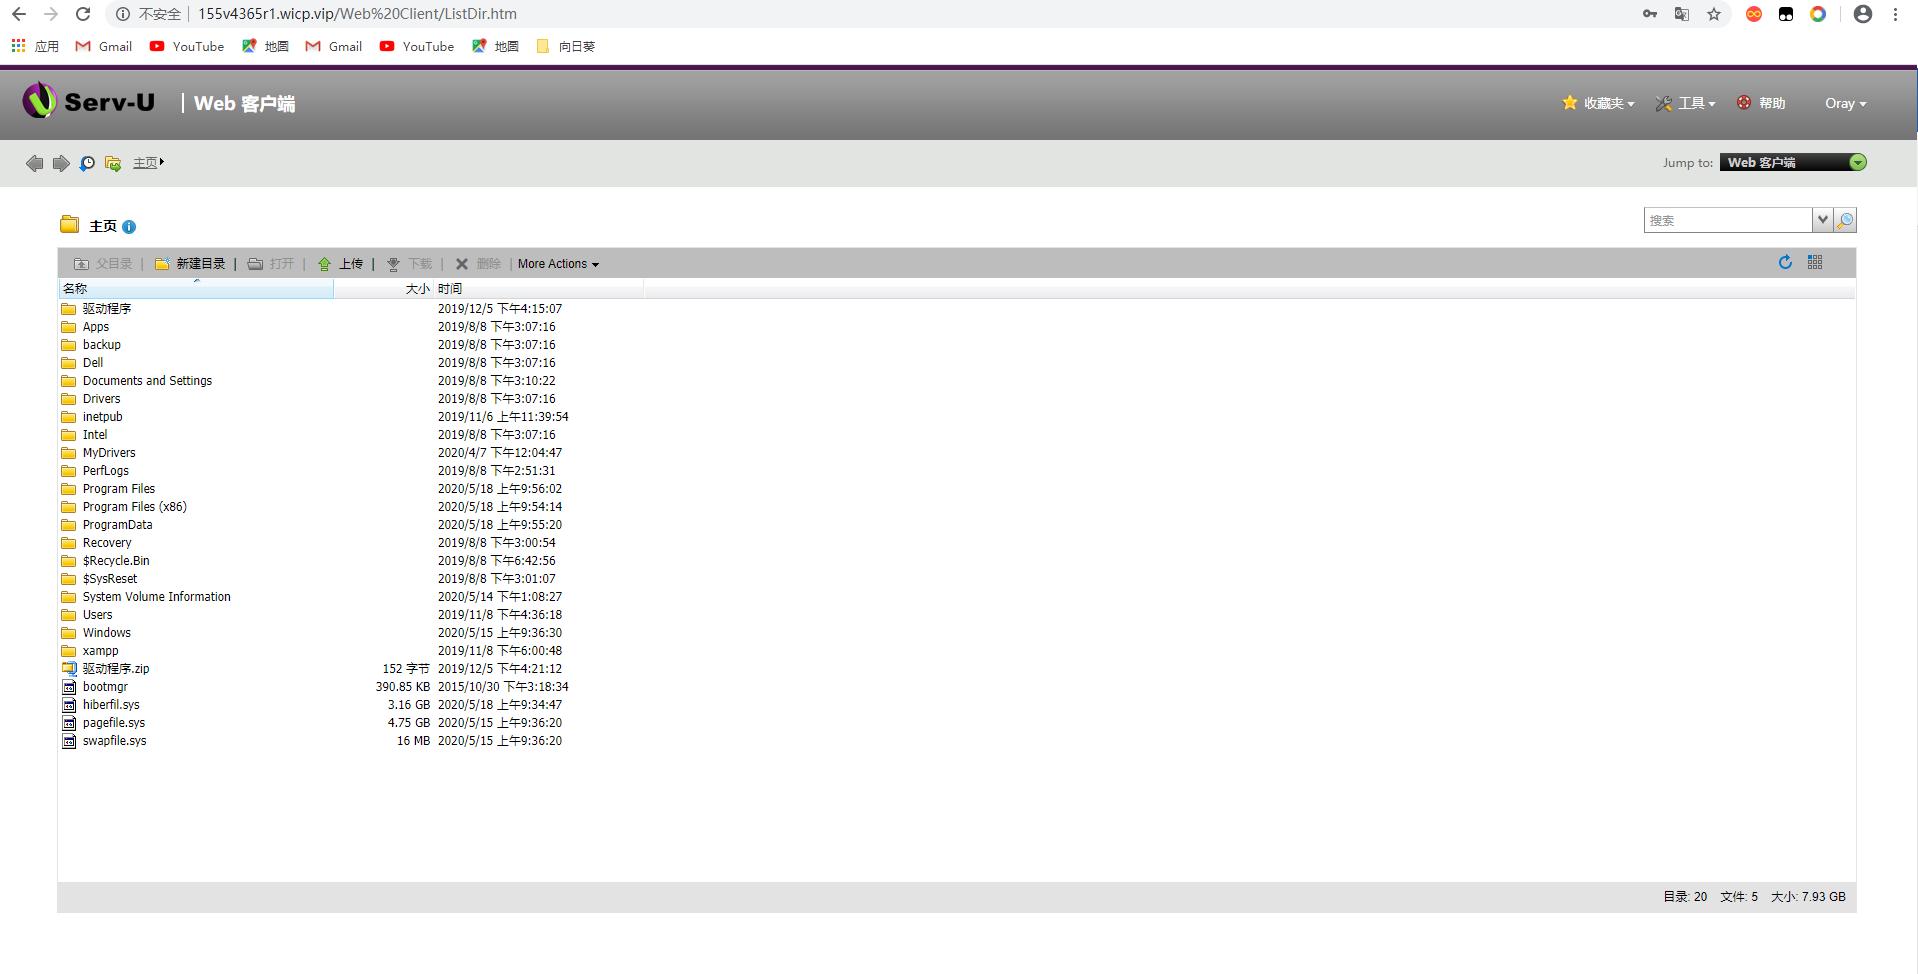Click the 上传 upload button
This screenshot has height=974, width=1918.
[x=340, y=264]
